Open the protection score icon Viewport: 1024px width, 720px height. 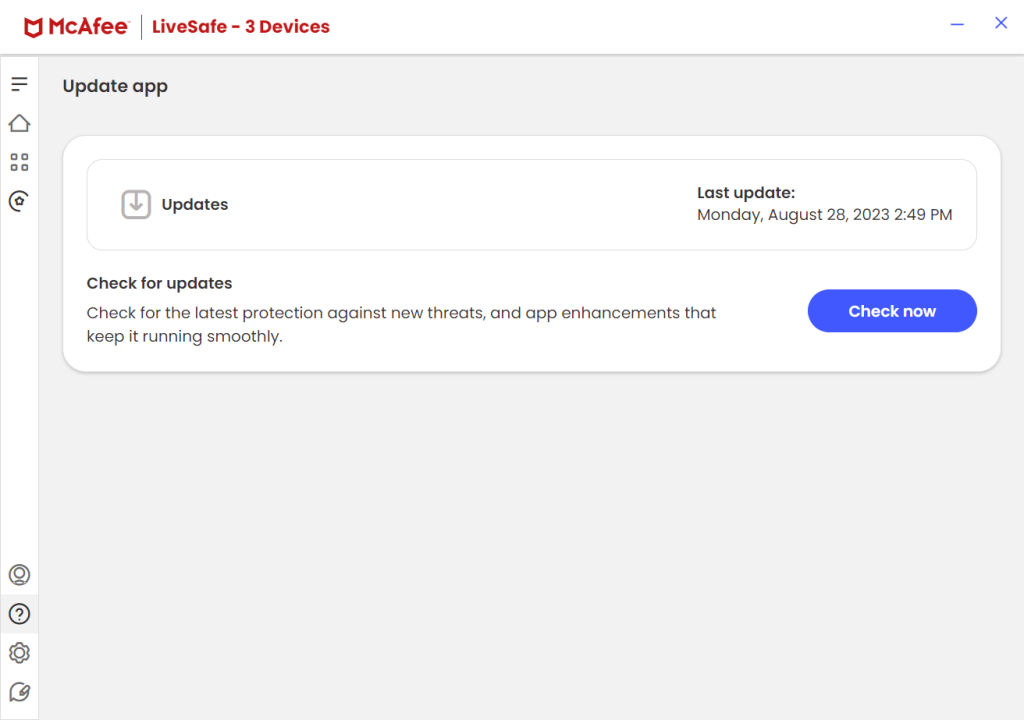(19, 201)
